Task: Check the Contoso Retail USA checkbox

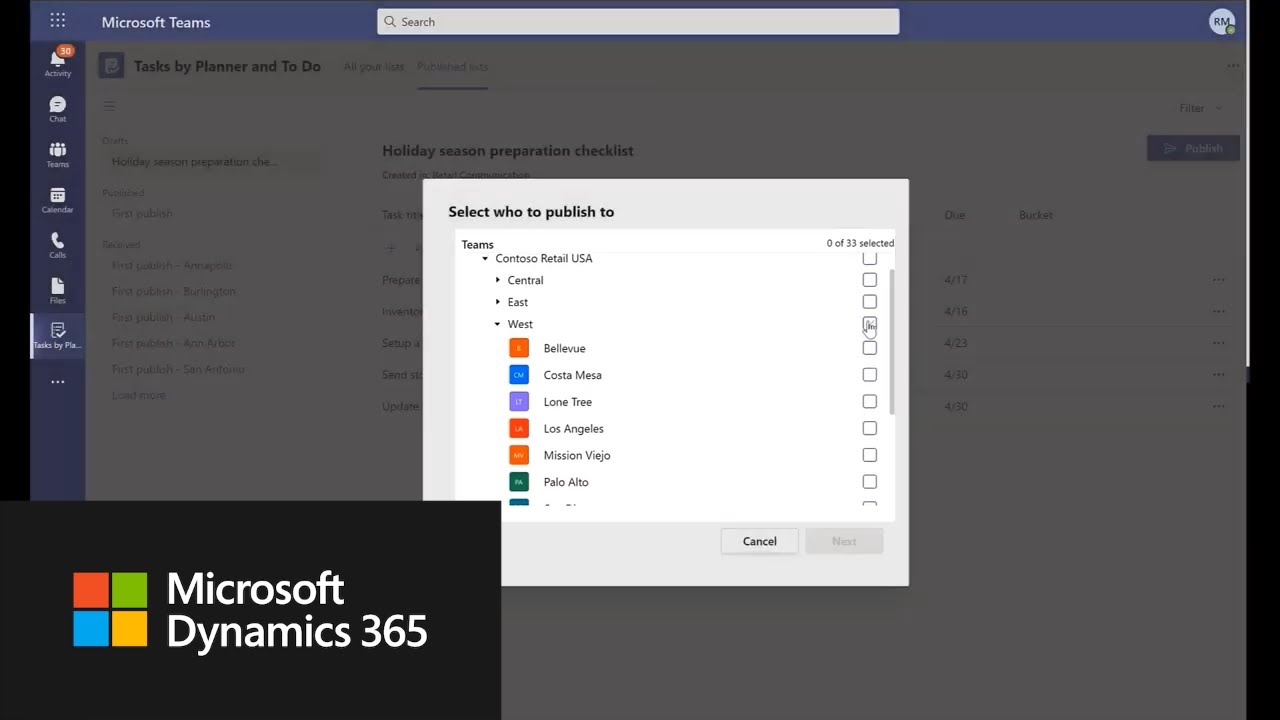Action: [x=869, y=258]
